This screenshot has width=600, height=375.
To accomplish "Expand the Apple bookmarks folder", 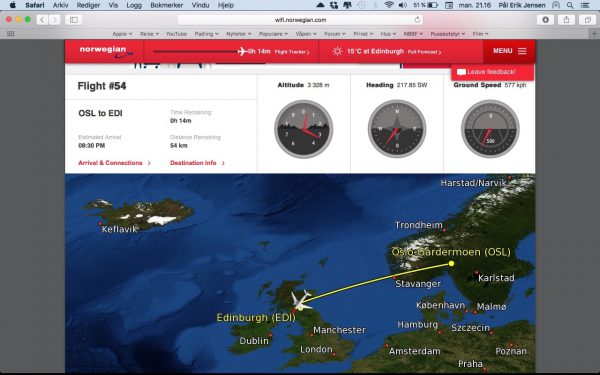I will pos(122,34).
